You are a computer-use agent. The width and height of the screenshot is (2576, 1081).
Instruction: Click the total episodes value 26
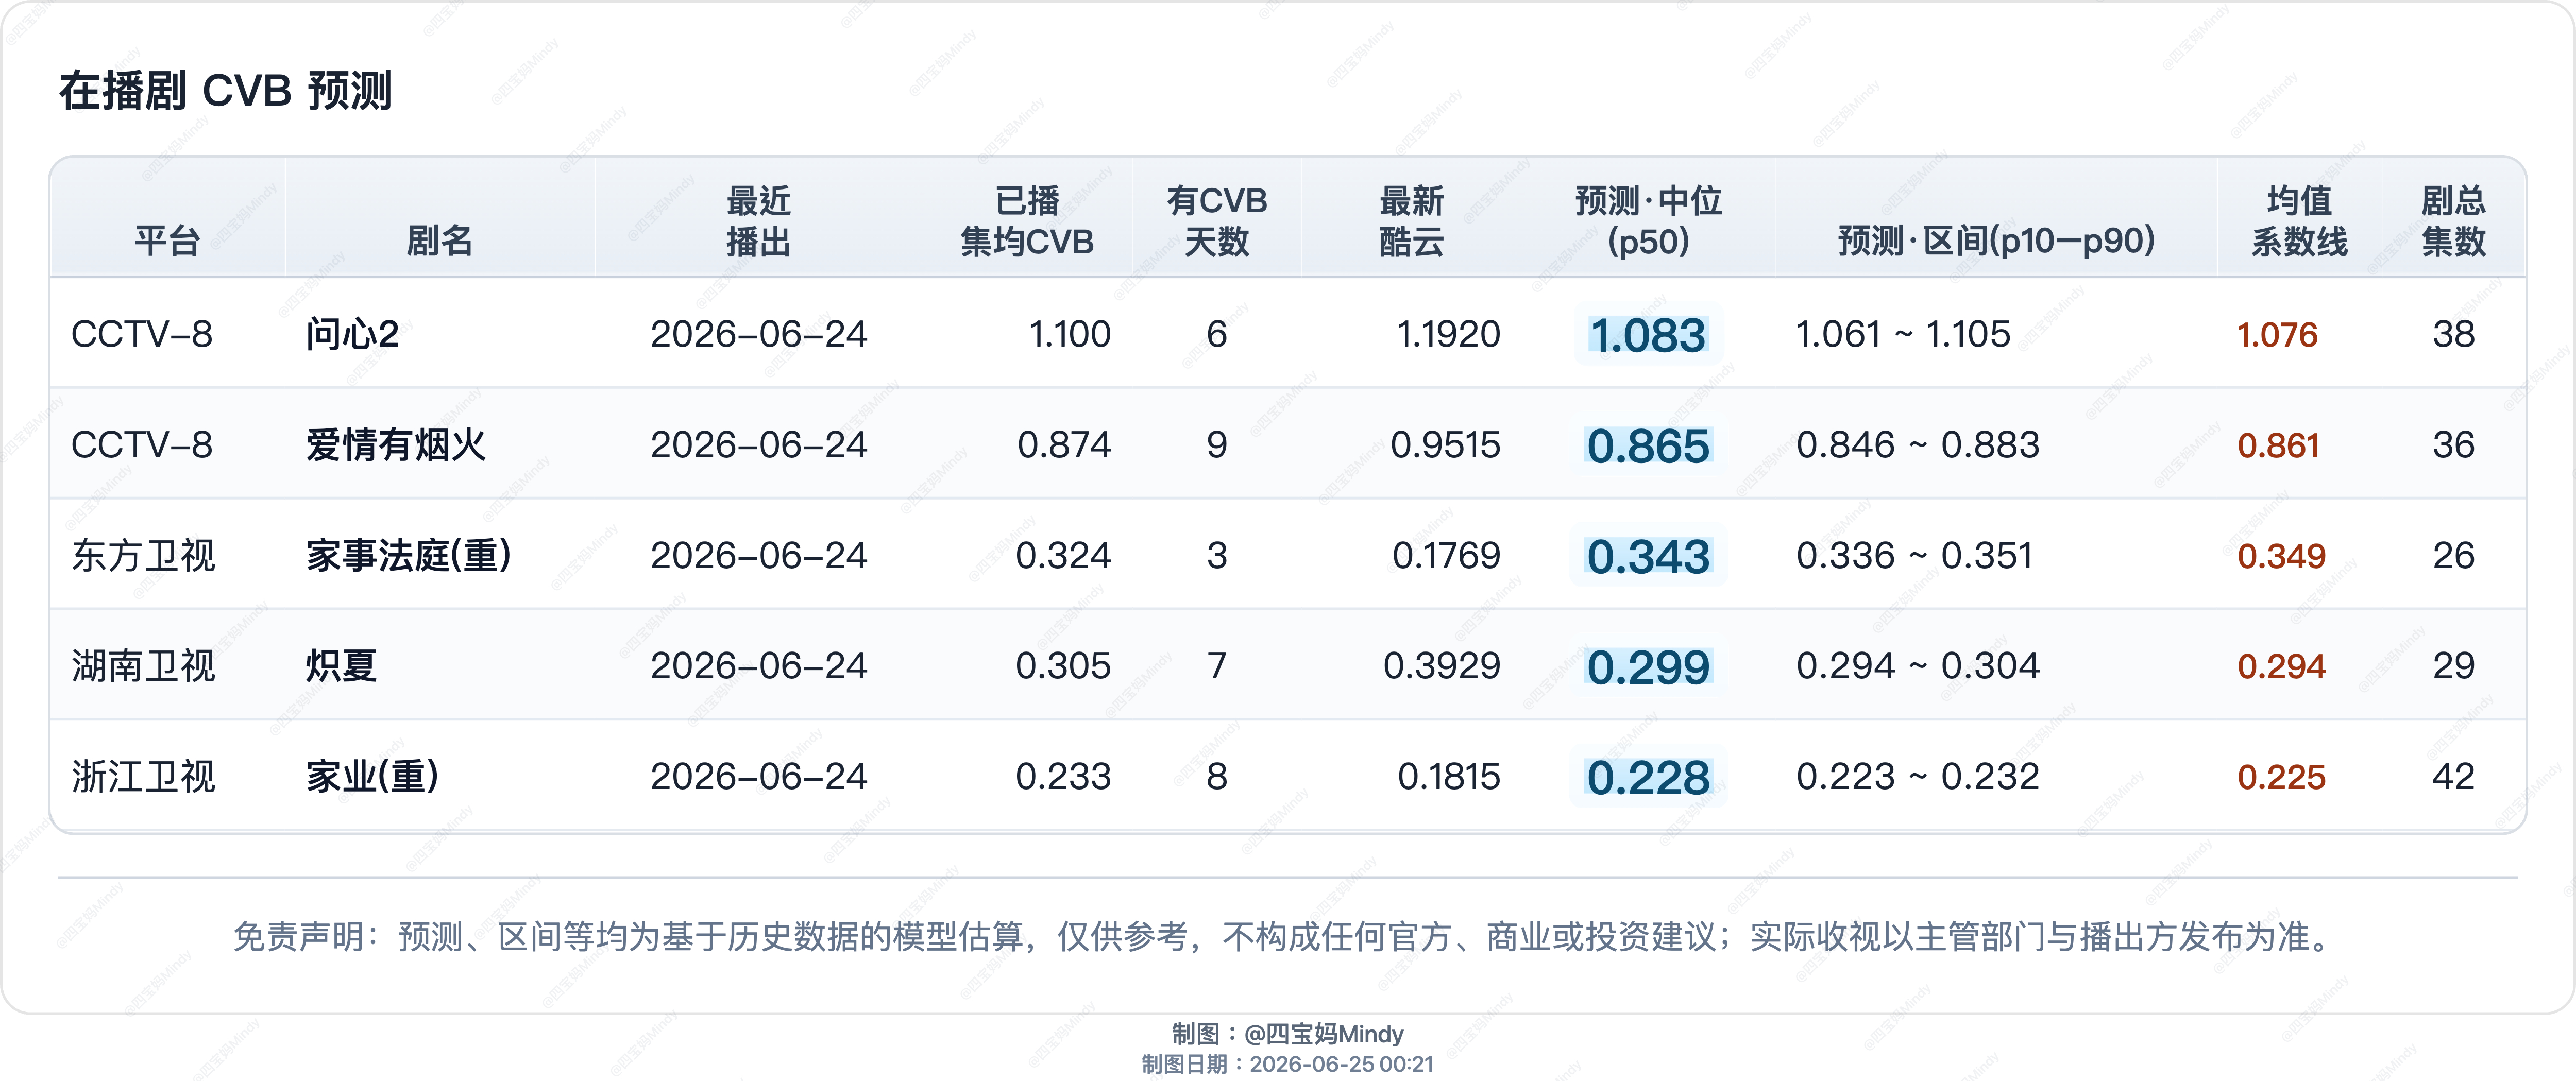click(2453, 555)
